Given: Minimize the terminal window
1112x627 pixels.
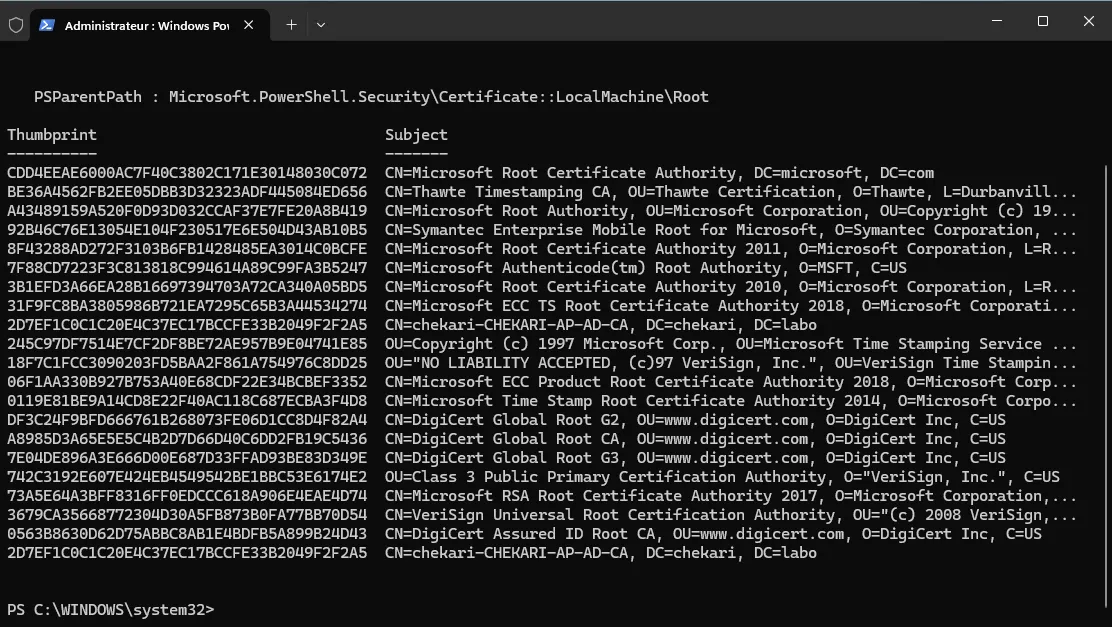Looking at the screenshot, I should click(996, 21).
